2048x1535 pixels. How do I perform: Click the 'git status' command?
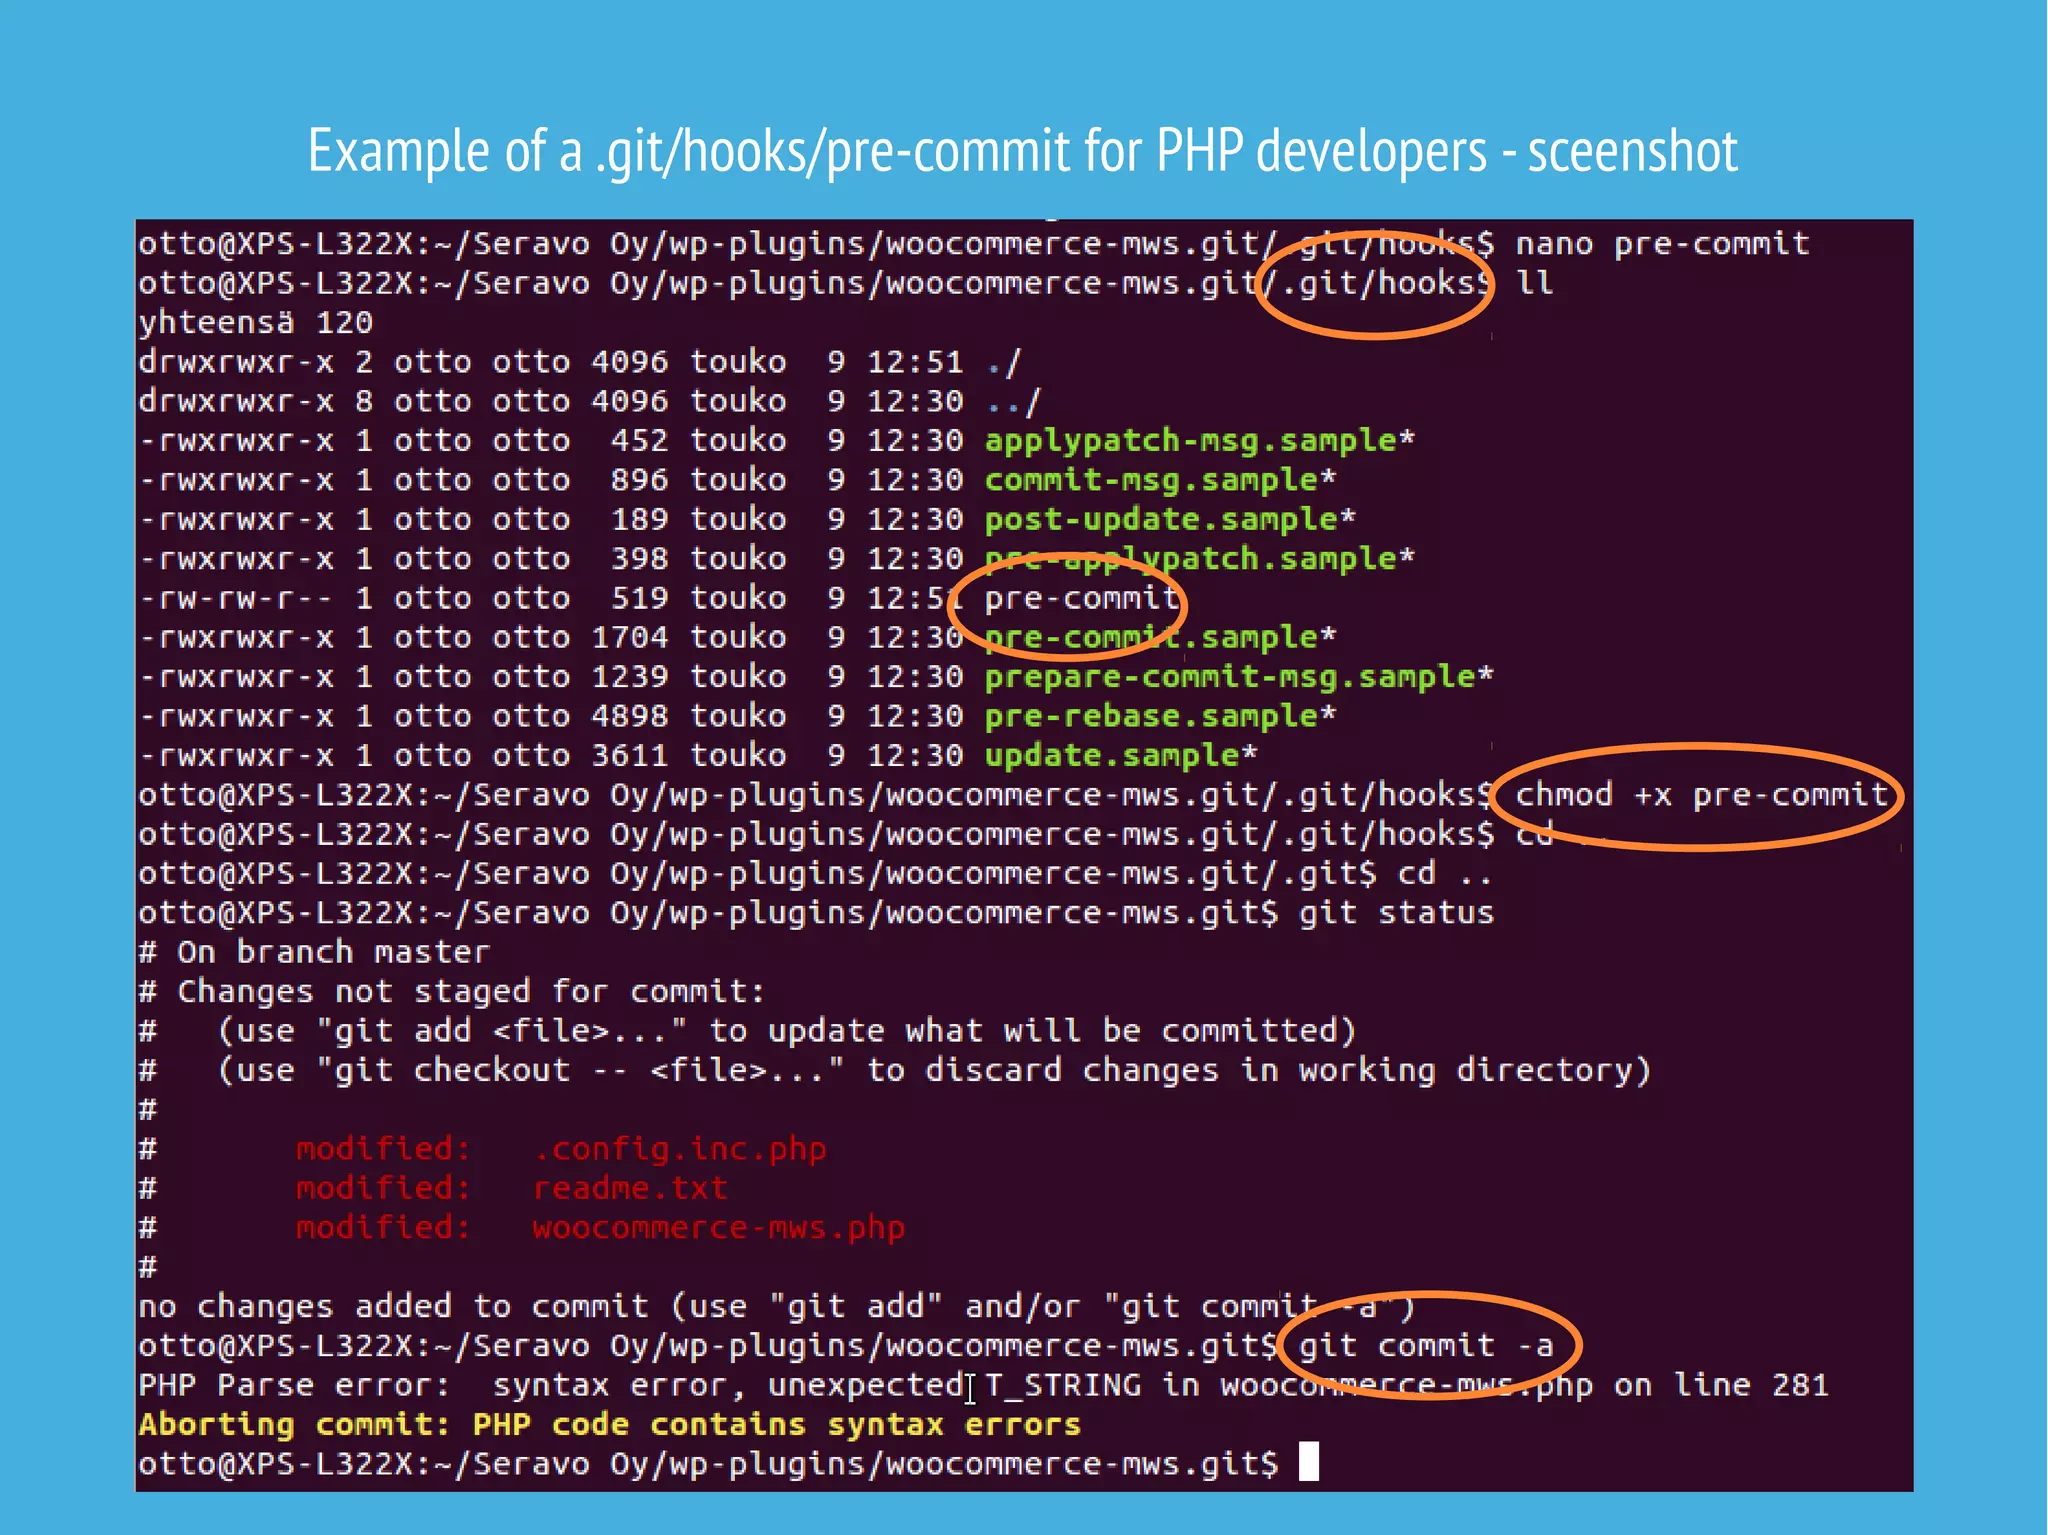(1396, 913)
